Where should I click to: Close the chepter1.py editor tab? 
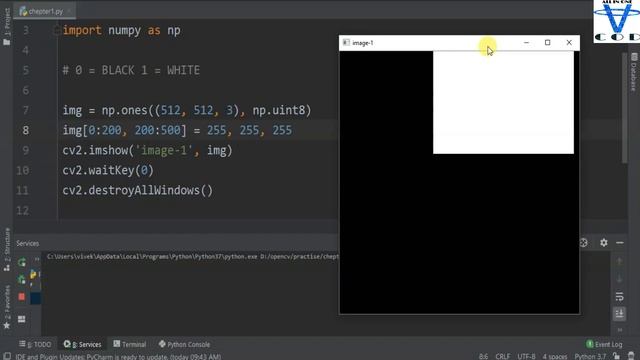pyautogui.click(x=70, y=11)
